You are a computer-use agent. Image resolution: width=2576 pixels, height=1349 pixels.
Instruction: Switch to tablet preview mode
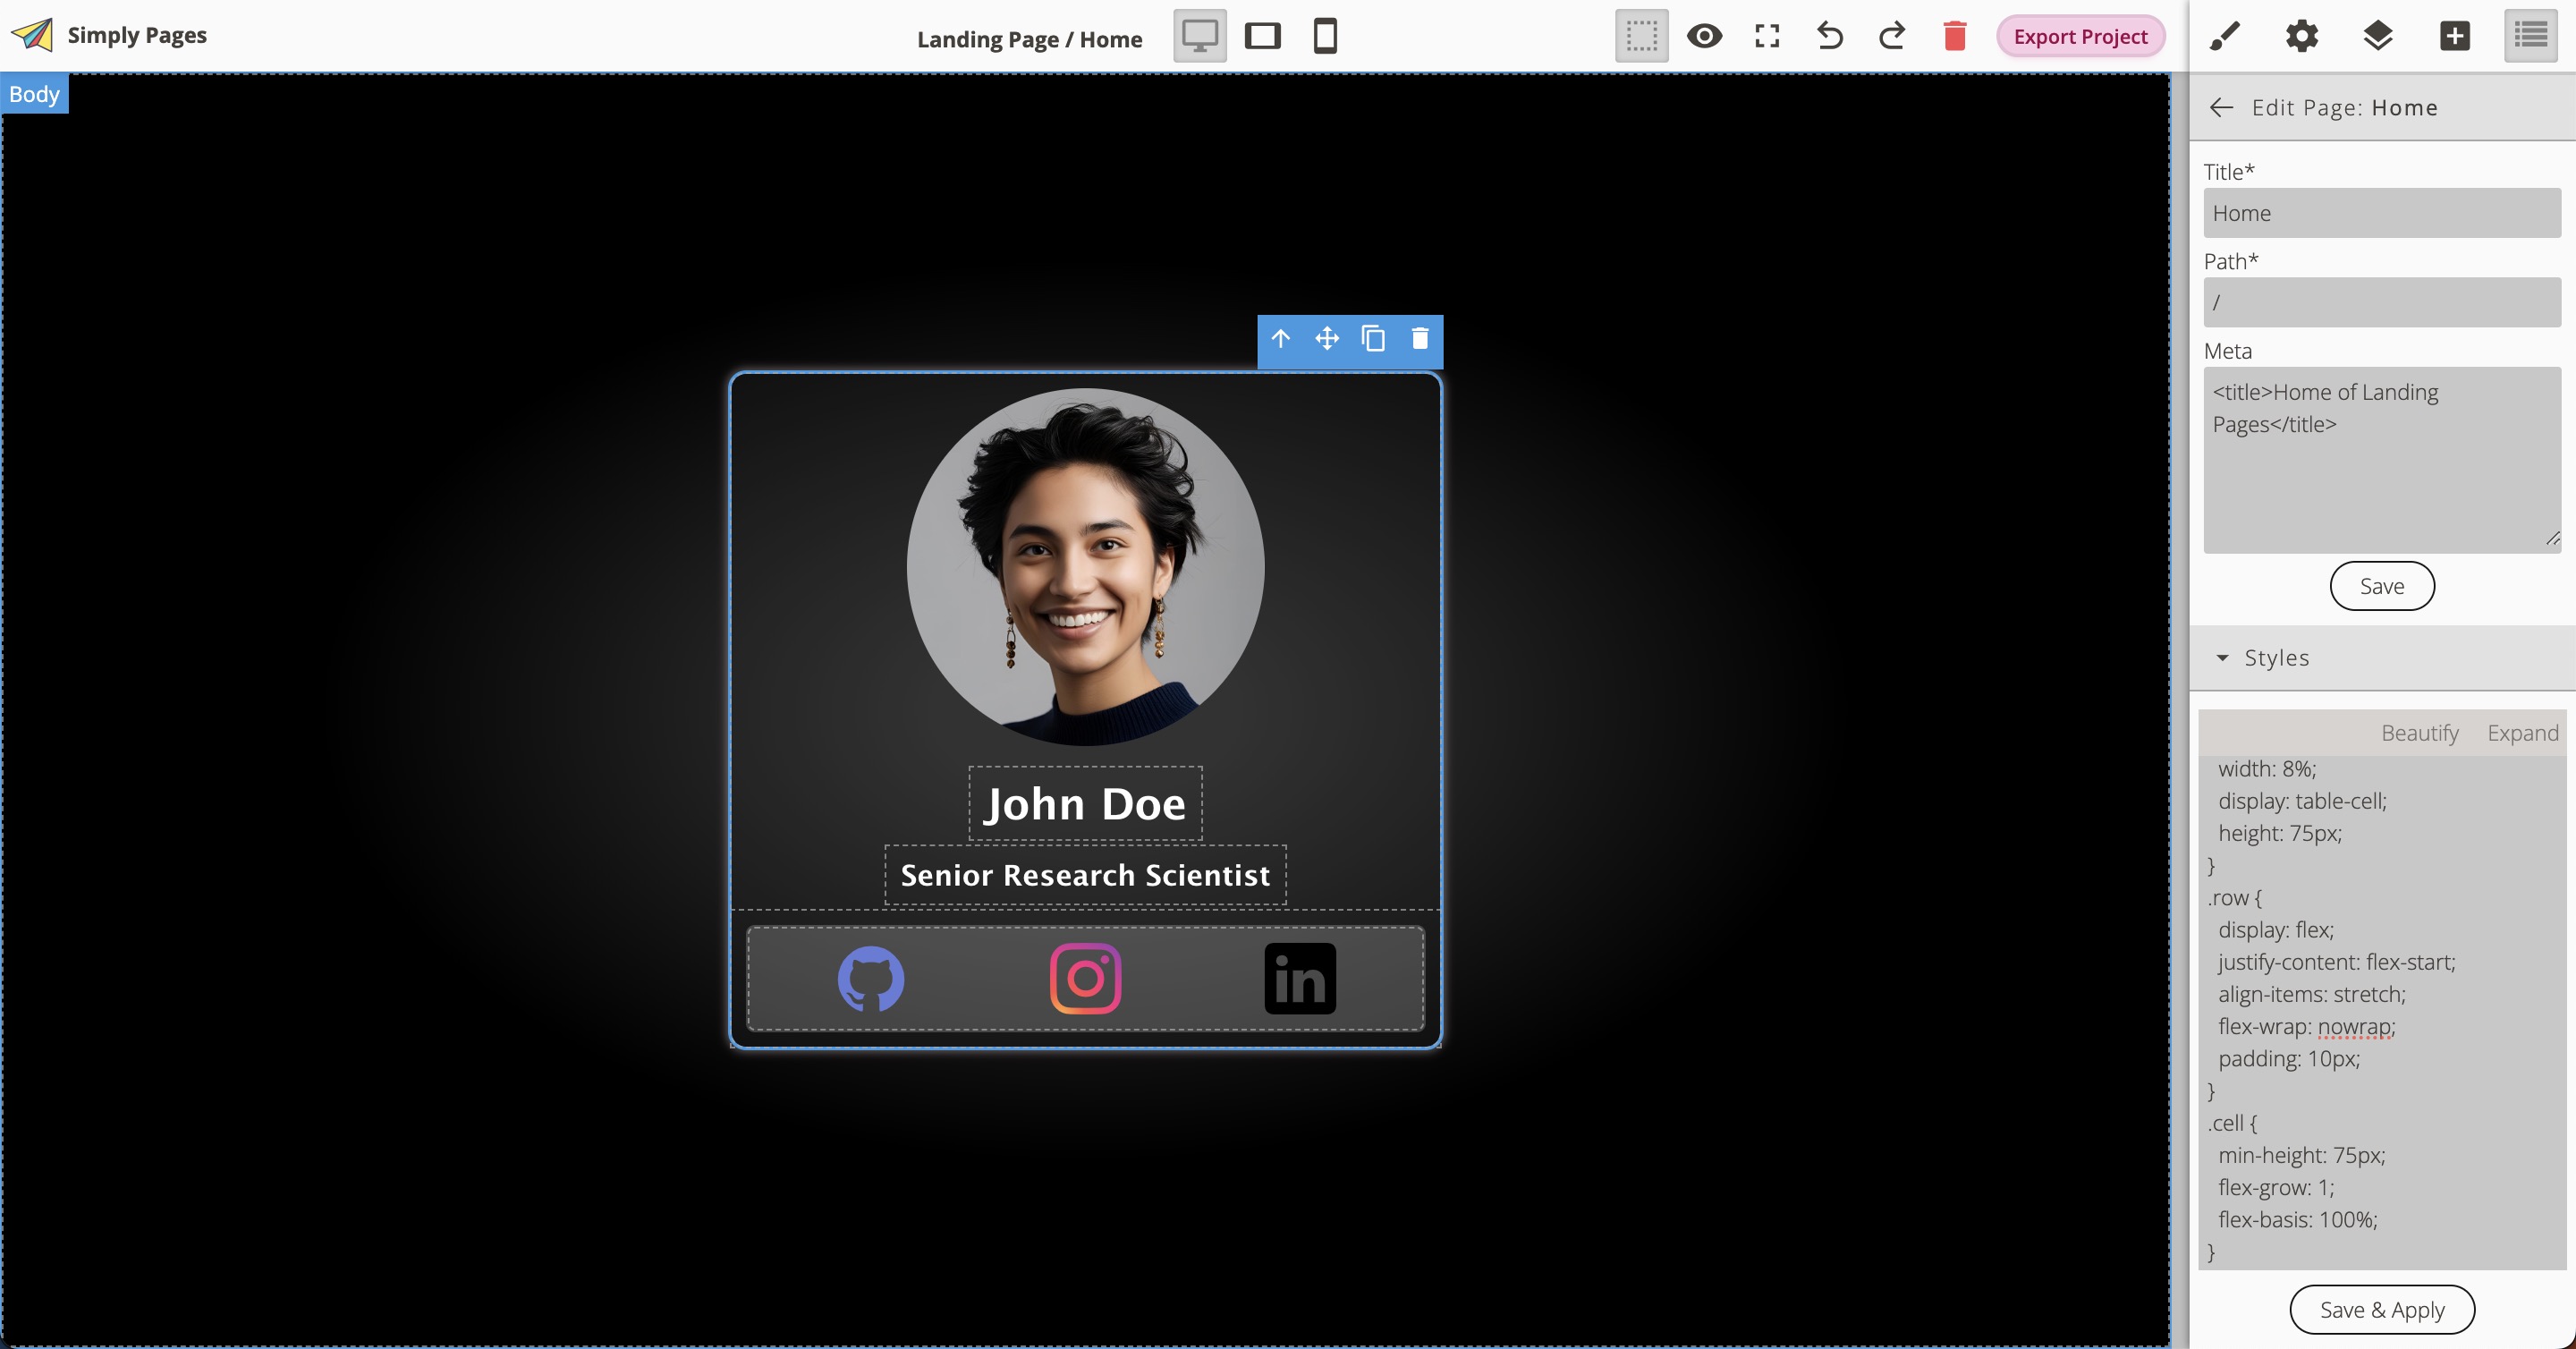1262,36
